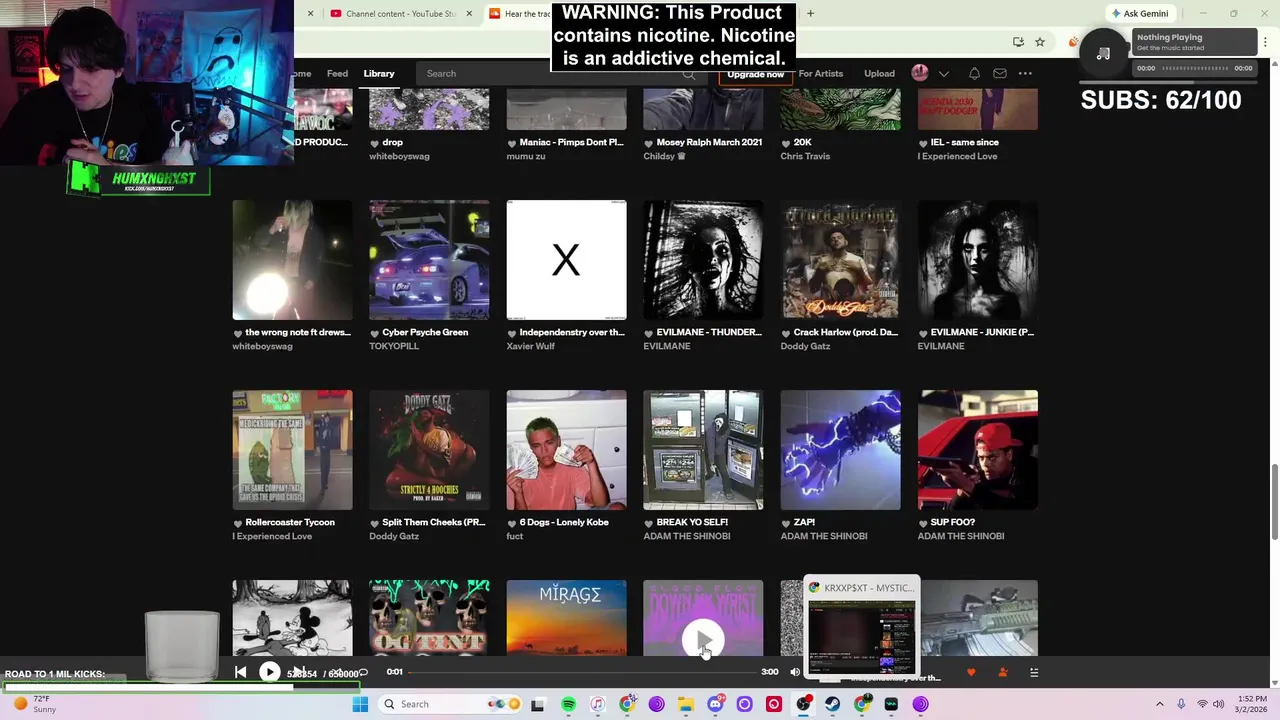Image resolution: width=1280 pixels, height=720 pixels.
Task: Toggle the heart on the 'ZAP!' track
Action: (785, 523)
